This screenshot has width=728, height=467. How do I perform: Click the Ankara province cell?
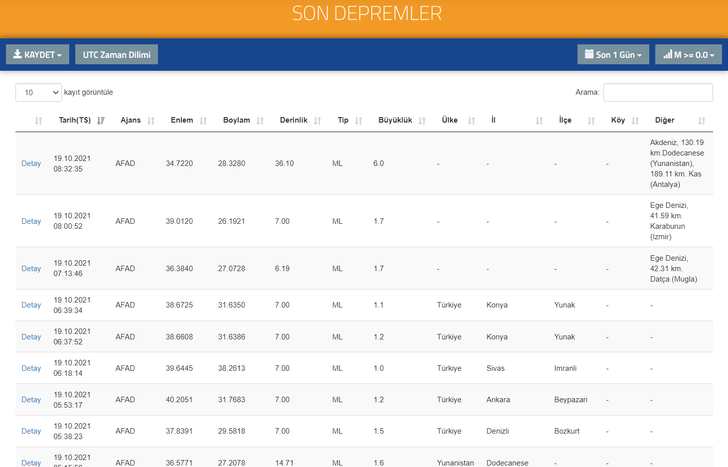[x=498, y=400]
